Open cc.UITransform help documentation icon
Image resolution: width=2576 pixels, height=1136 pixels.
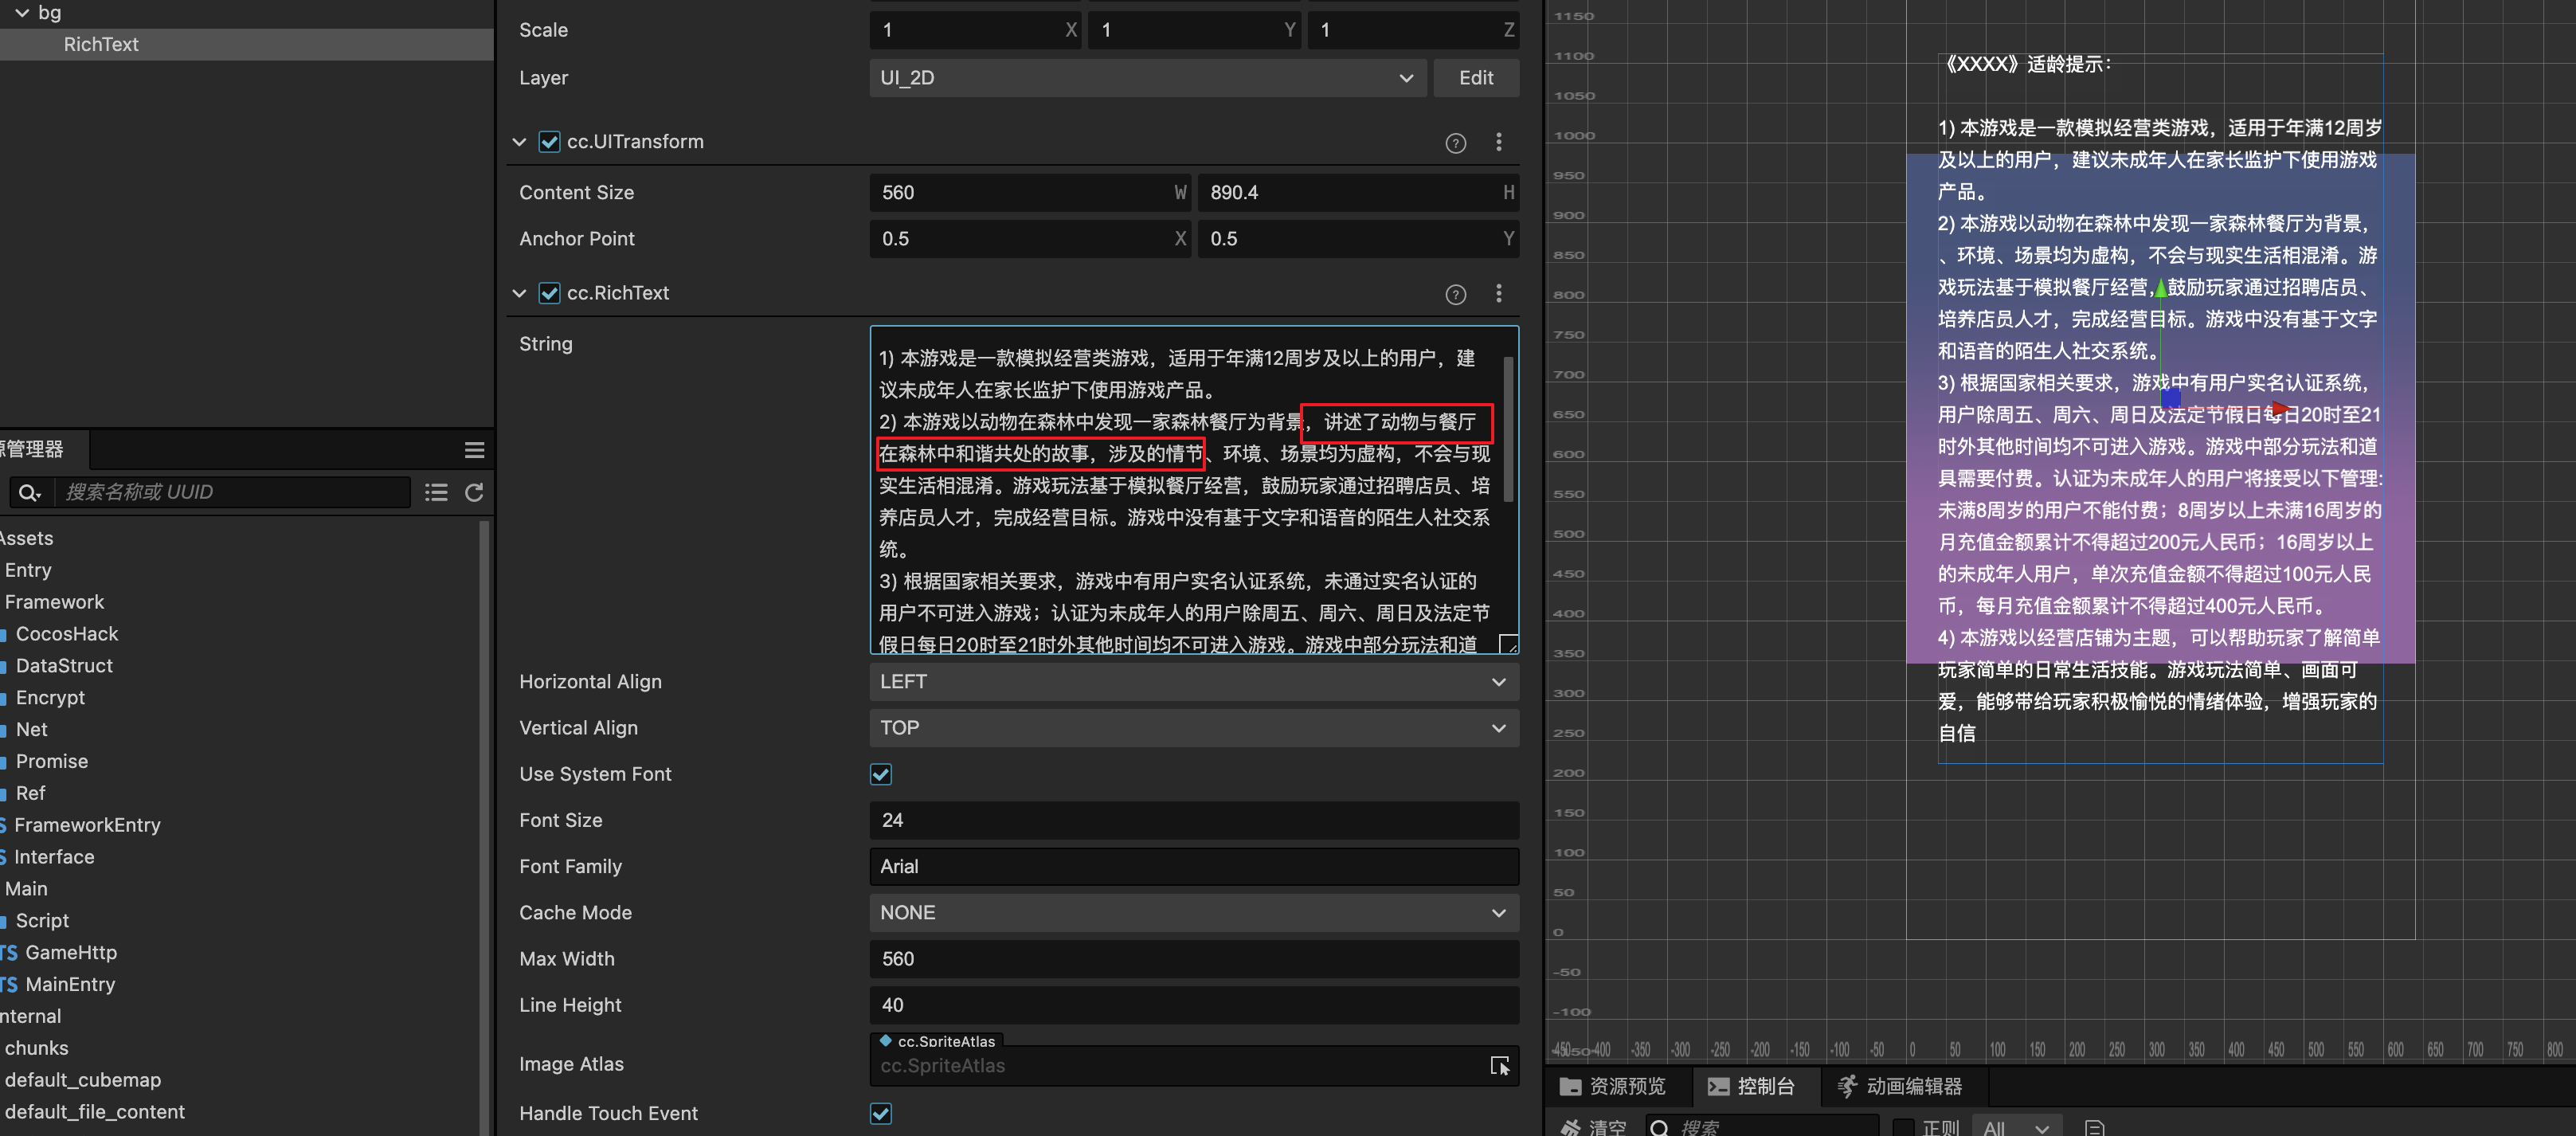tap(1455, 143)
